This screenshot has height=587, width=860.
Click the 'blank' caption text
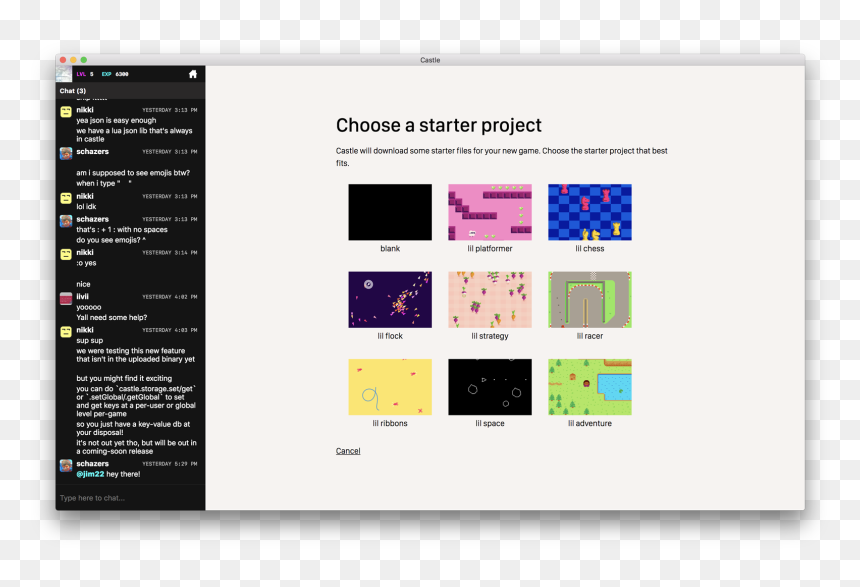point(390,249)
